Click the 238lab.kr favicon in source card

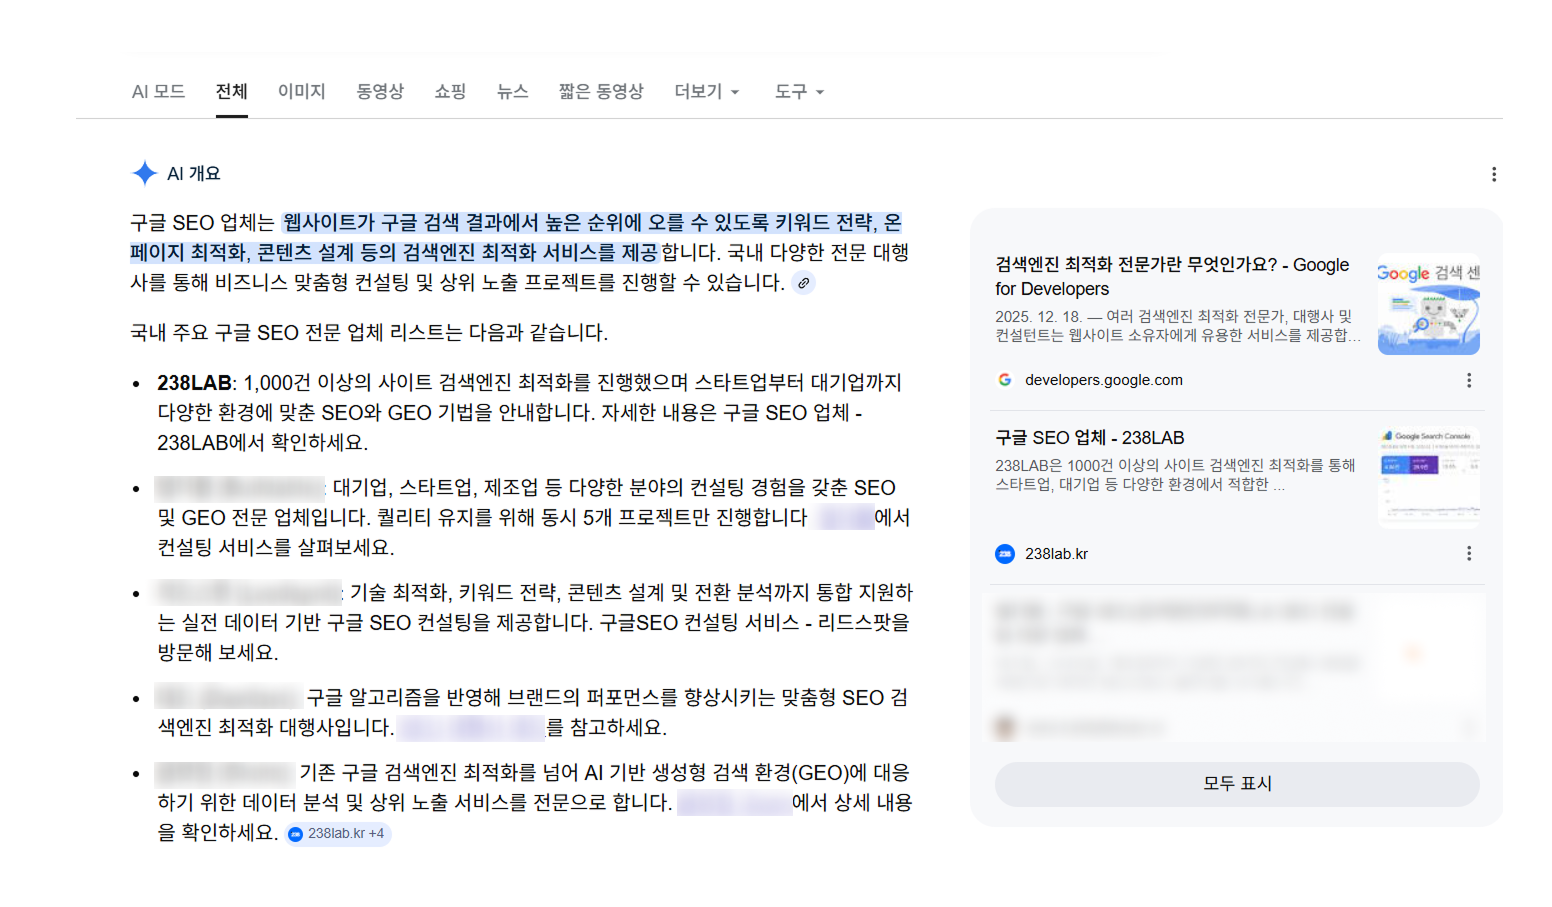[1005, 554]
